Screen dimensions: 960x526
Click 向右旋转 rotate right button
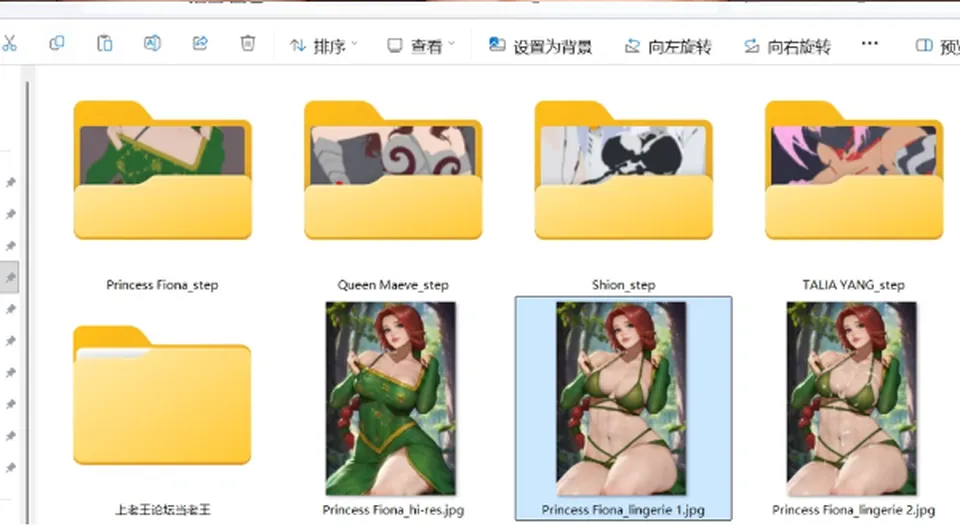pyautogui.click(x=787, y=46)
